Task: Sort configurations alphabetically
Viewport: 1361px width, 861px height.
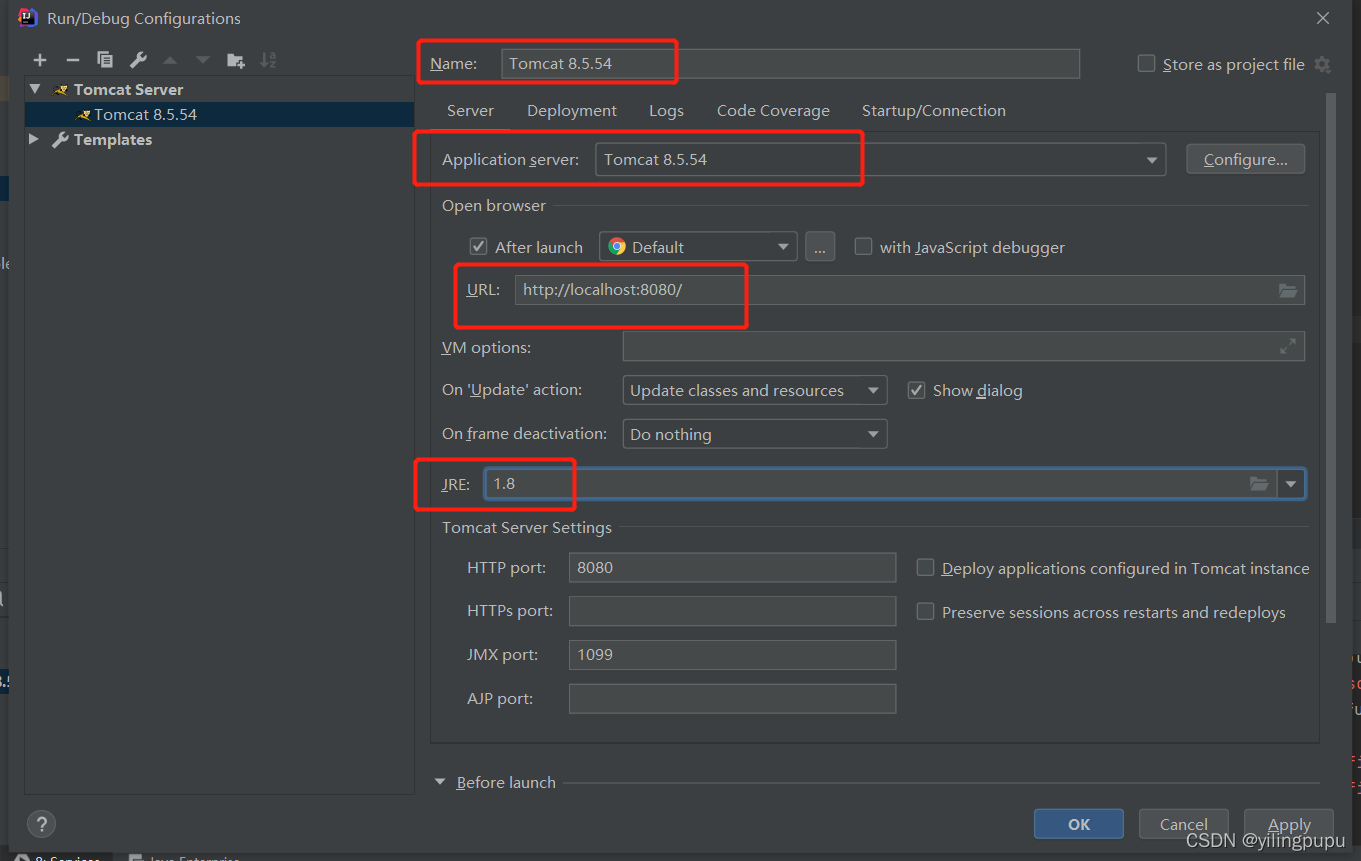Action: [268, 60]
